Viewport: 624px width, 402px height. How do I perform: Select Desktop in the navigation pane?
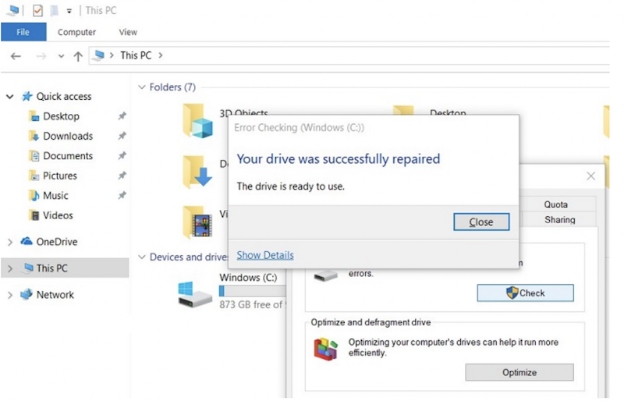click(x=61, y=116)
